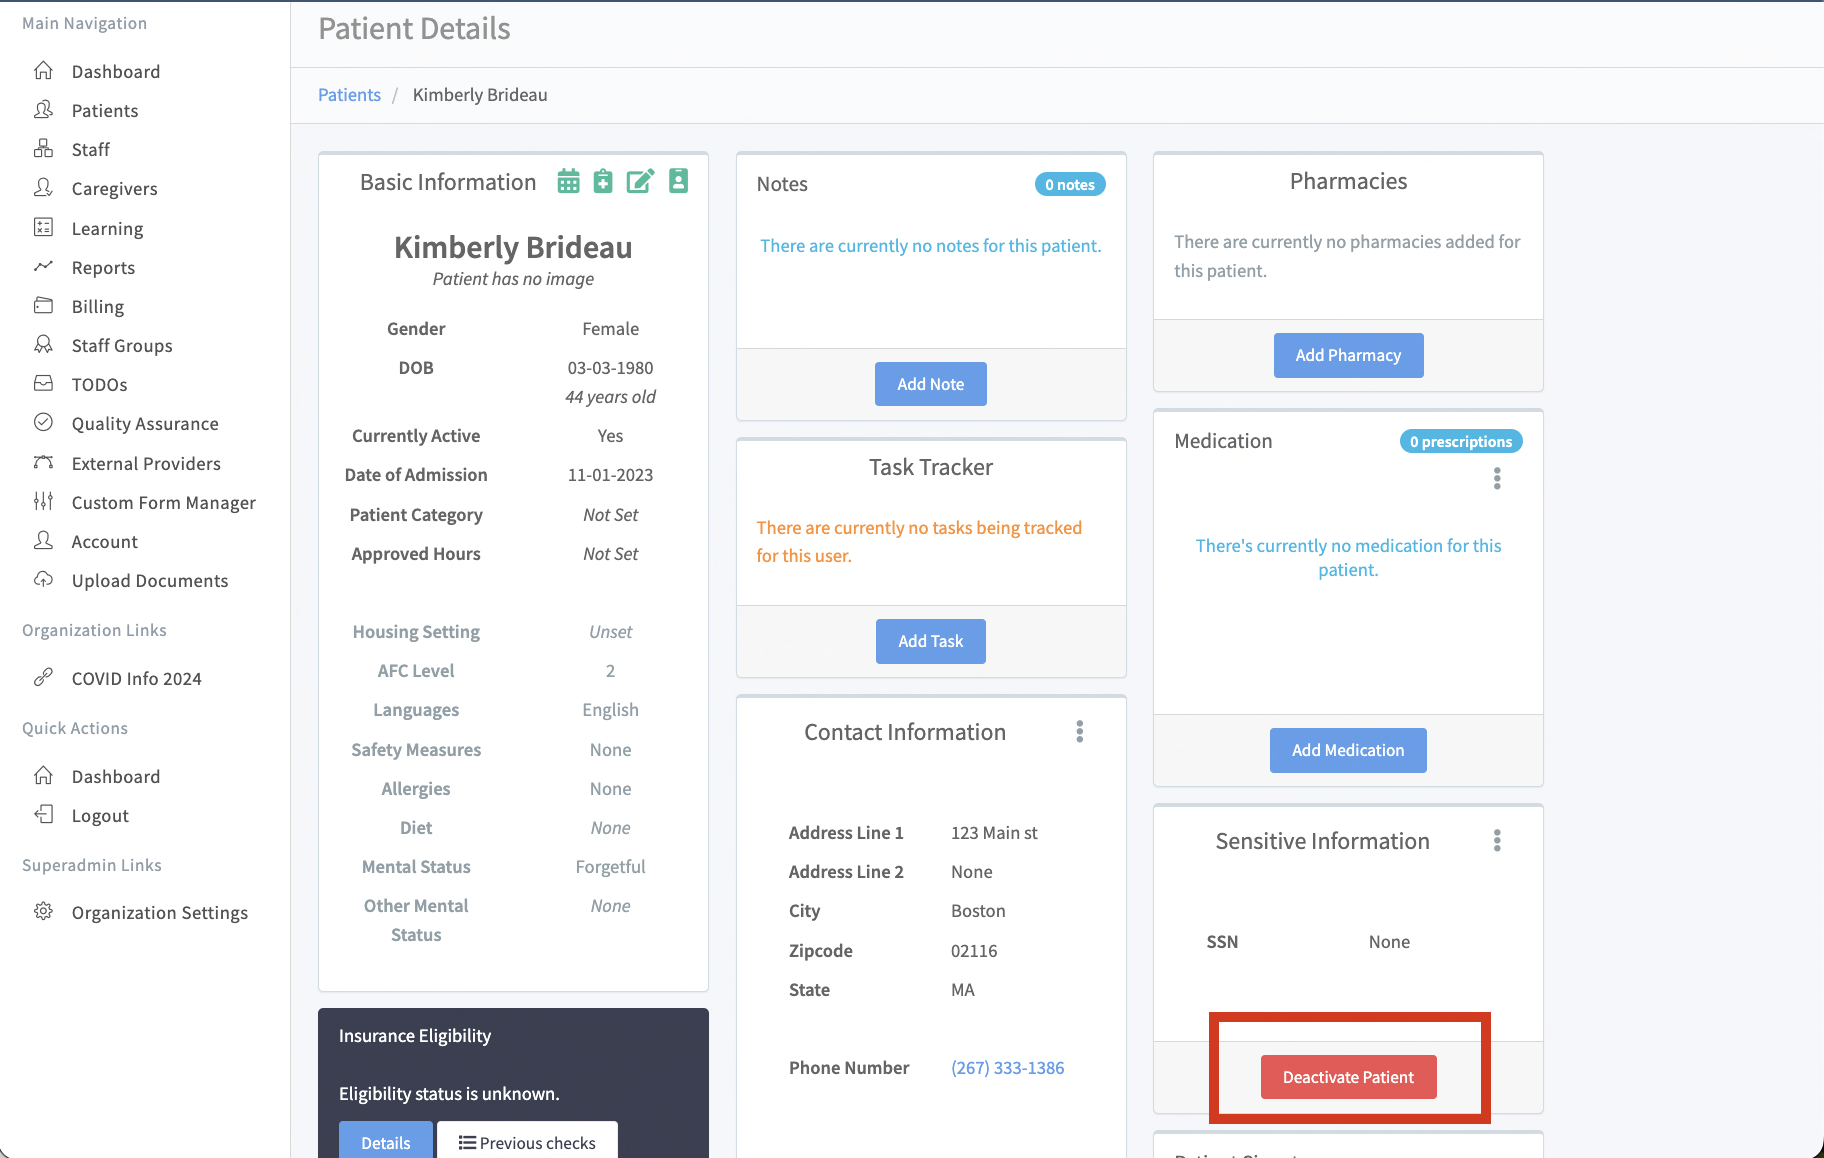Click the edit pencil icon for patient

click(x=640, y=181)
